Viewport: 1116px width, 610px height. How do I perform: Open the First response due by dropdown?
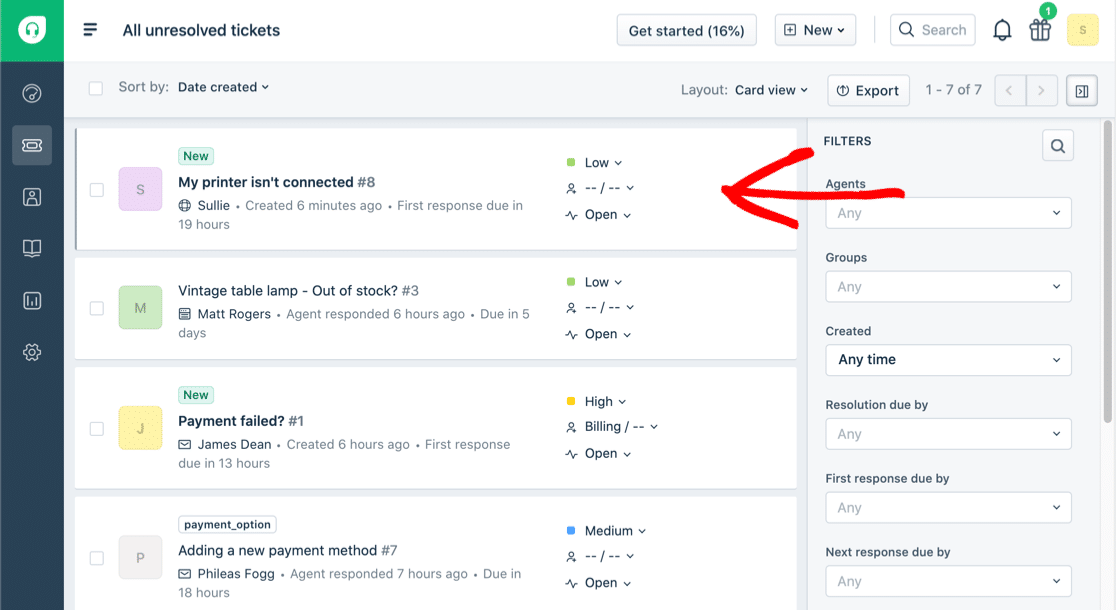point(948,508)
